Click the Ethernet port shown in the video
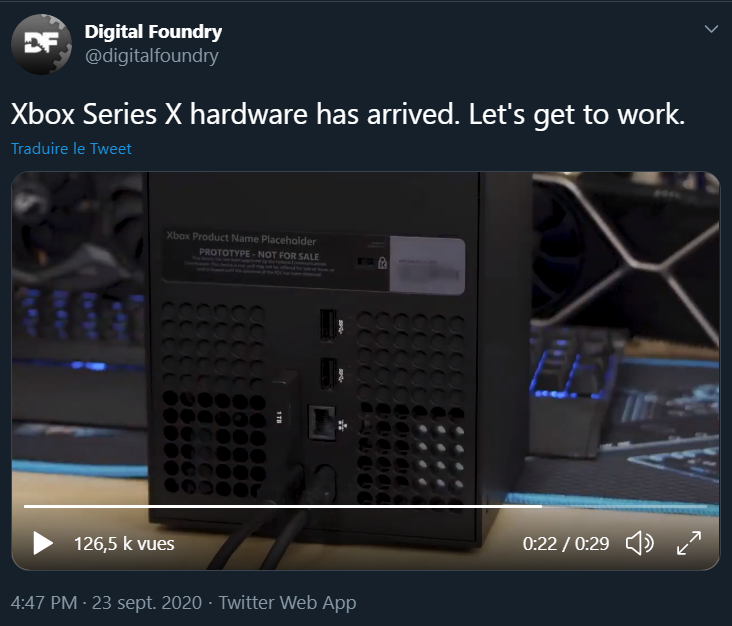732x626 pixels. (322, 422)
